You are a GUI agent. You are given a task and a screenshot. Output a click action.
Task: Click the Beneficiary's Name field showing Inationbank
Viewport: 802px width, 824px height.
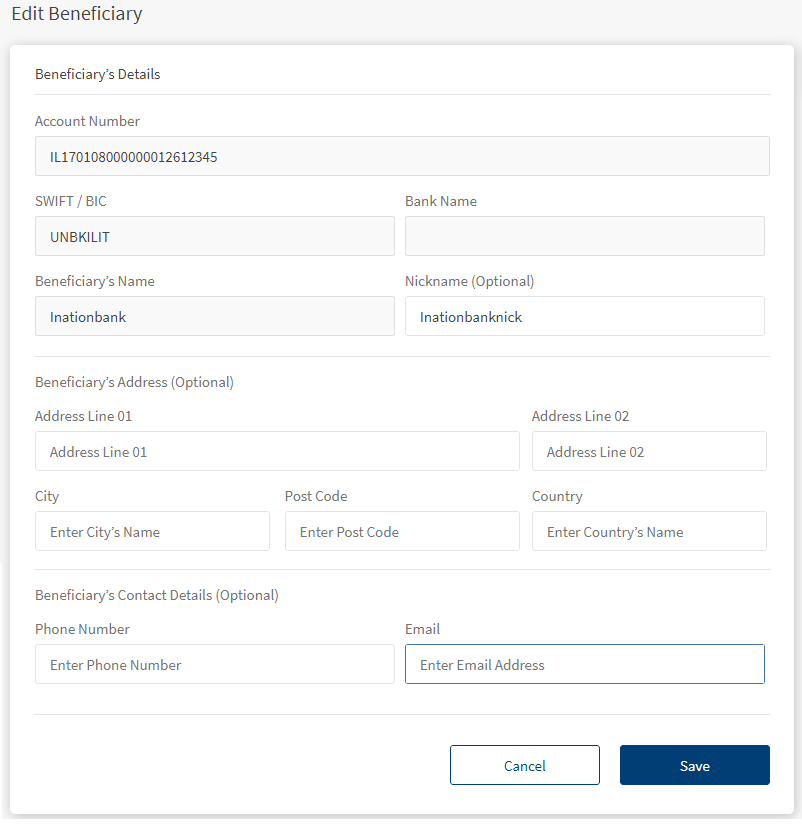214,316
